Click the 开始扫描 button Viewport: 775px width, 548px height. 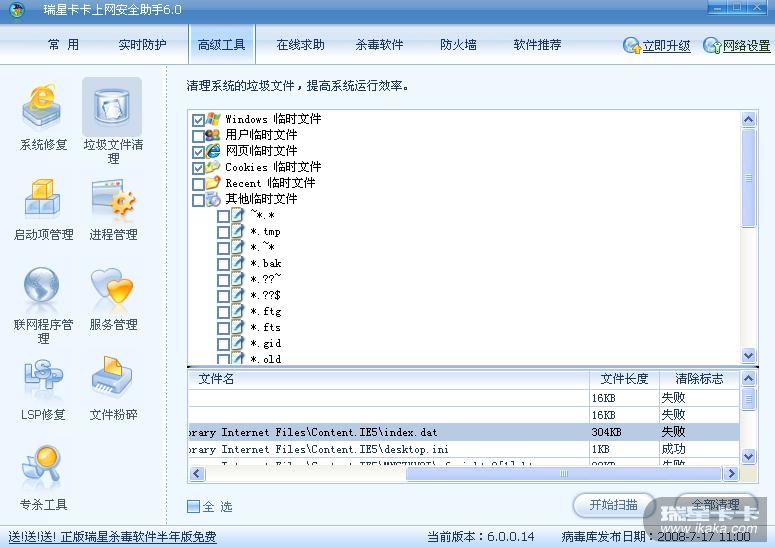613,505
